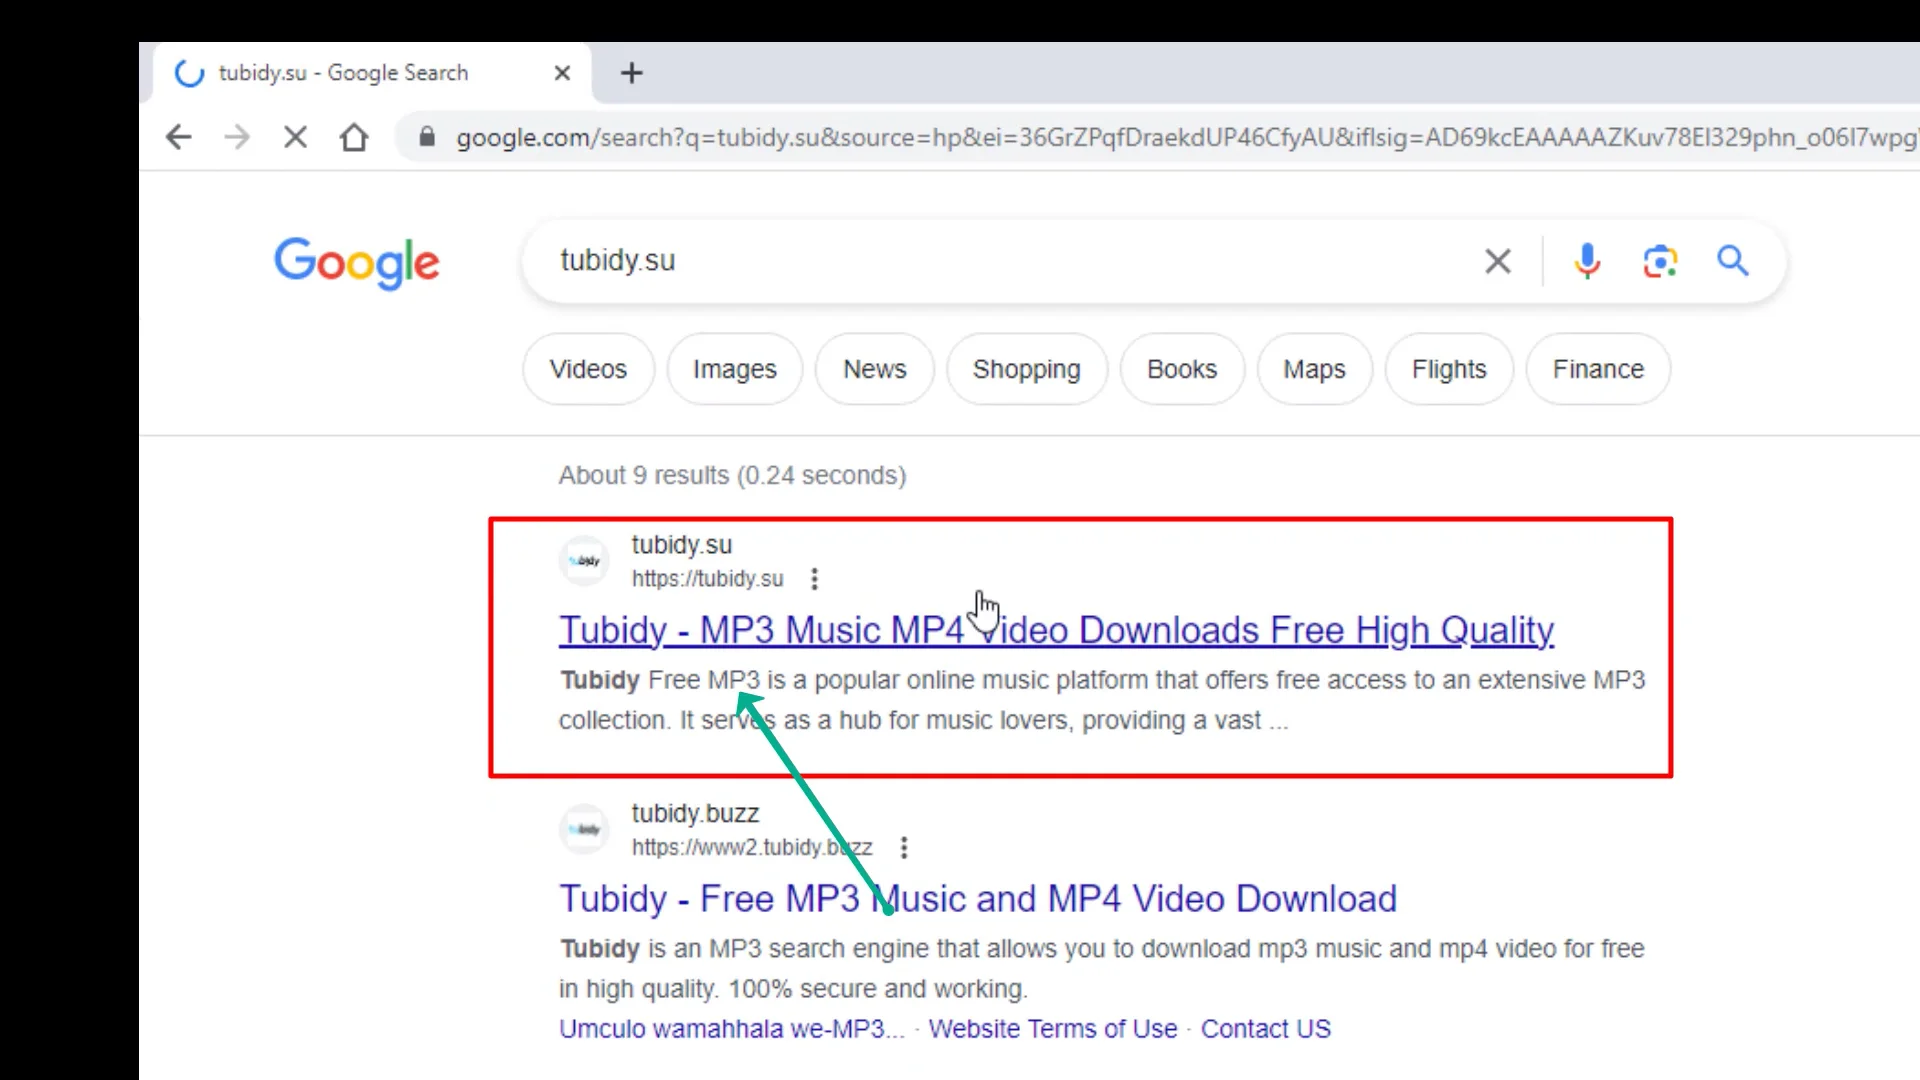Click the secure connection lock icon in address bar
The width and height of the screenshot is (1920, 1080).
tap(425, 137)
